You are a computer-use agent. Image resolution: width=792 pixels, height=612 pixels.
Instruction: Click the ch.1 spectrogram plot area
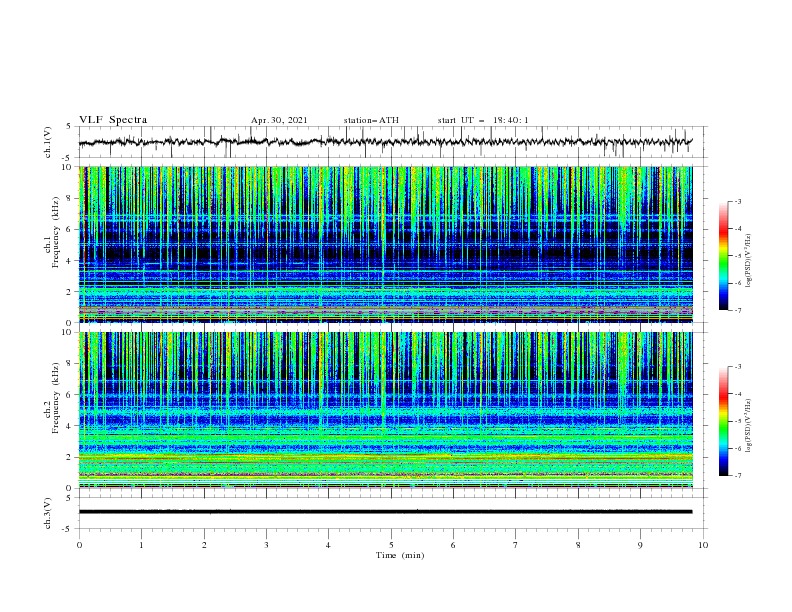point(386,244)
